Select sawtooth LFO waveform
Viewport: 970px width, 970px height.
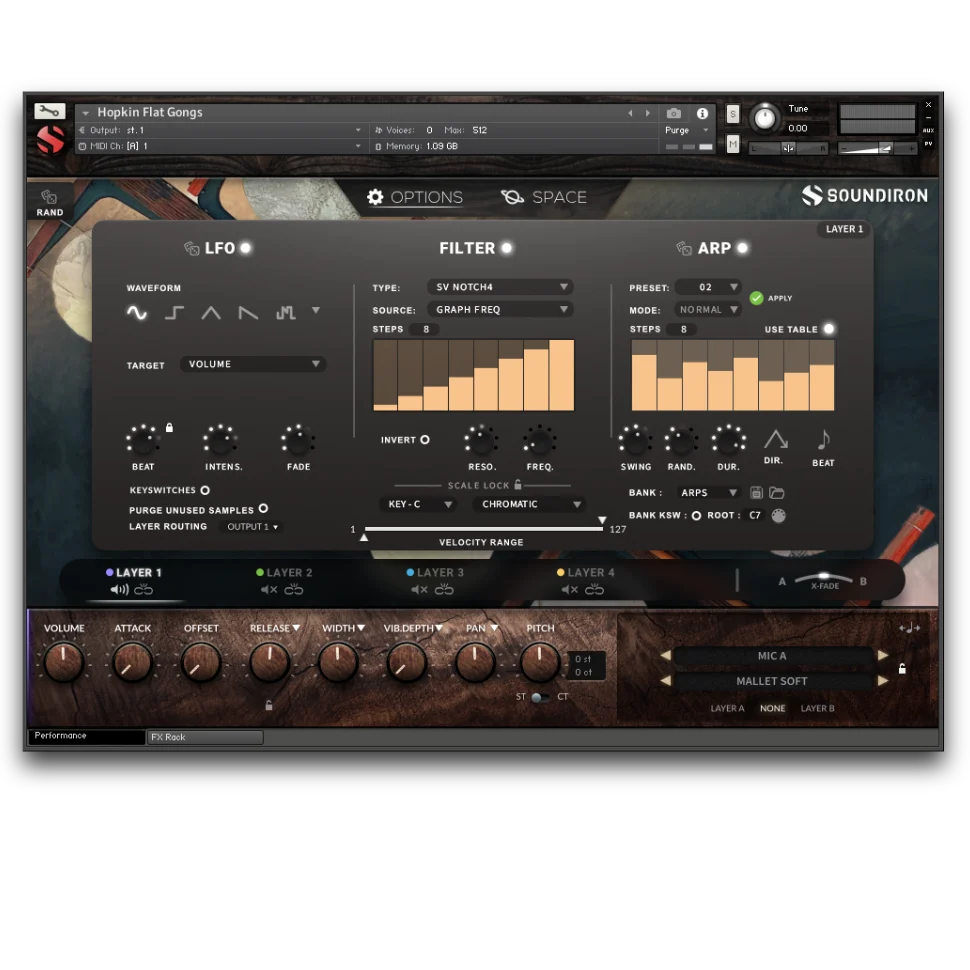(x=248, y=312)
